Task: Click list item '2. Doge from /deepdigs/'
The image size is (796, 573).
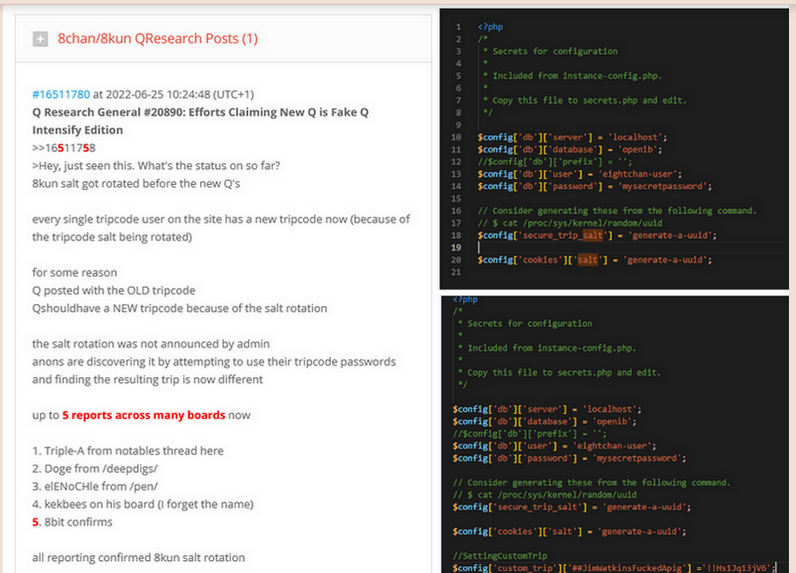Action: 95,468
